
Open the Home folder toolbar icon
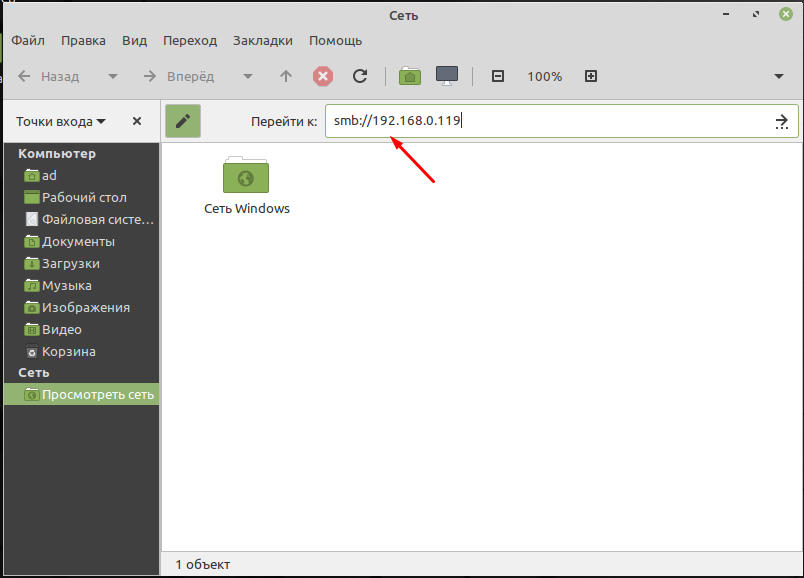pyautogui.click(x=410, y=76)
